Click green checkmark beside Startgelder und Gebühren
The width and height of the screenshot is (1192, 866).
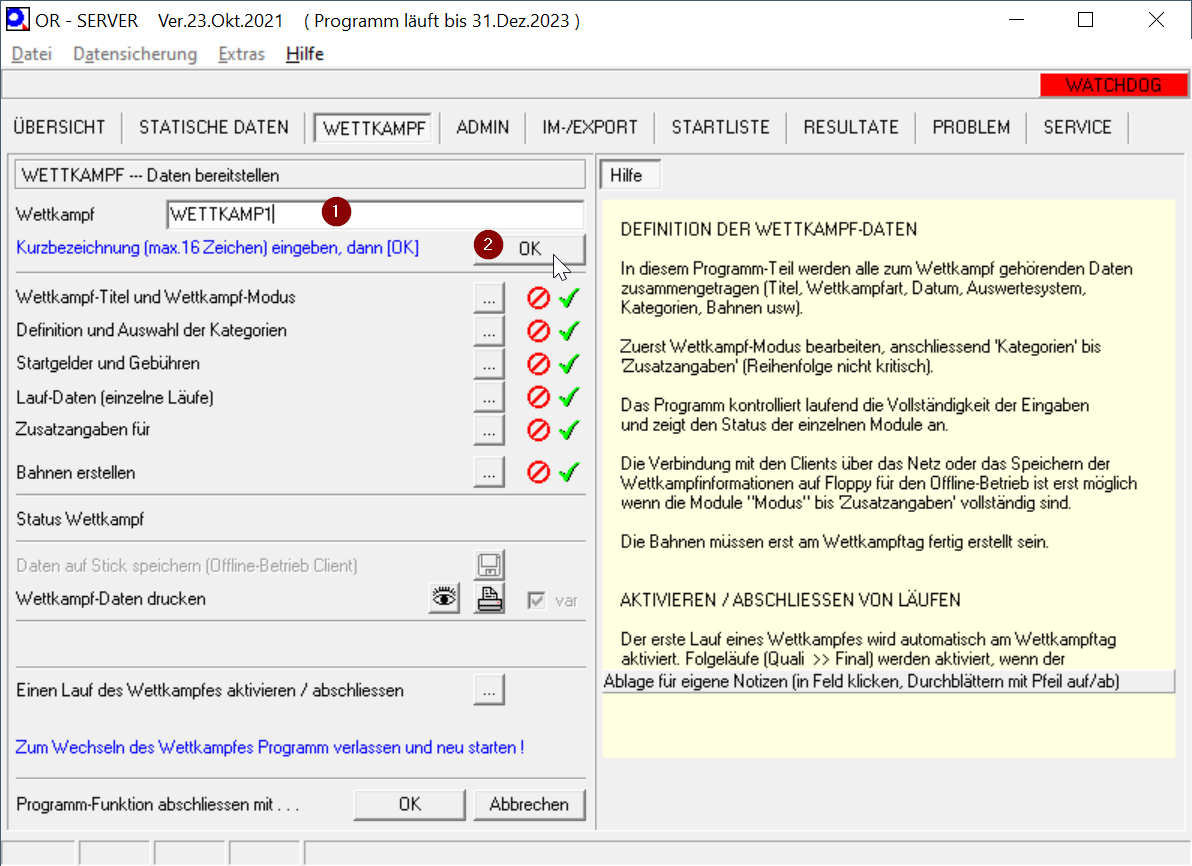click(570, 364)
